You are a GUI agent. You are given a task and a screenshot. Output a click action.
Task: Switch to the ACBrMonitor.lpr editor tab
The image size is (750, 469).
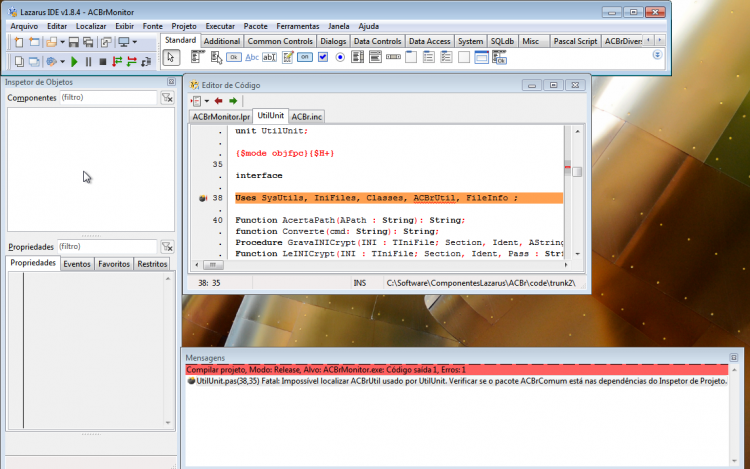click(221, 117)
